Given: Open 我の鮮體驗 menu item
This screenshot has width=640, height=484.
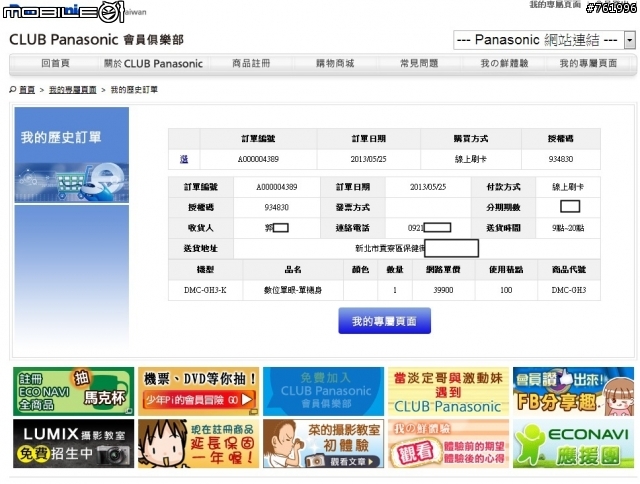Looking at the screenshot, I should coord(504,63).
